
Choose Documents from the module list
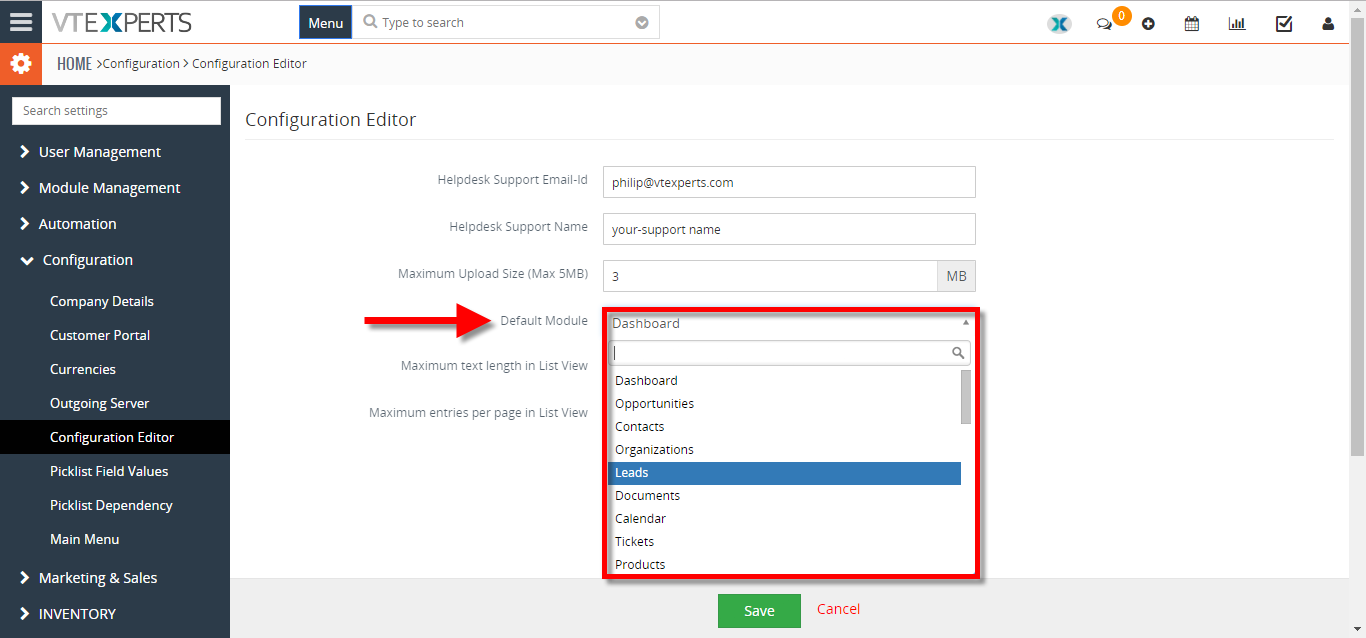pyautogui.click(x=784, y=496)
